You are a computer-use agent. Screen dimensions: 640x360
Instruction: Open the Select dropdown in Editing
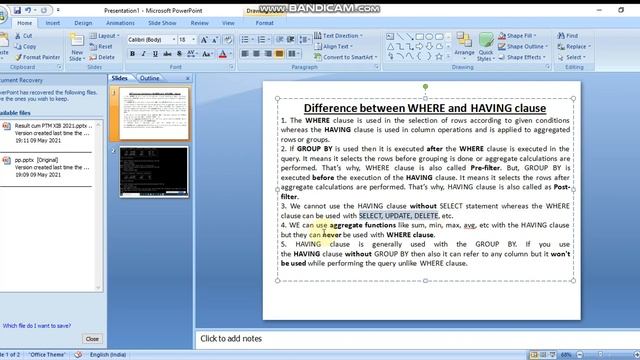point(572,57)
